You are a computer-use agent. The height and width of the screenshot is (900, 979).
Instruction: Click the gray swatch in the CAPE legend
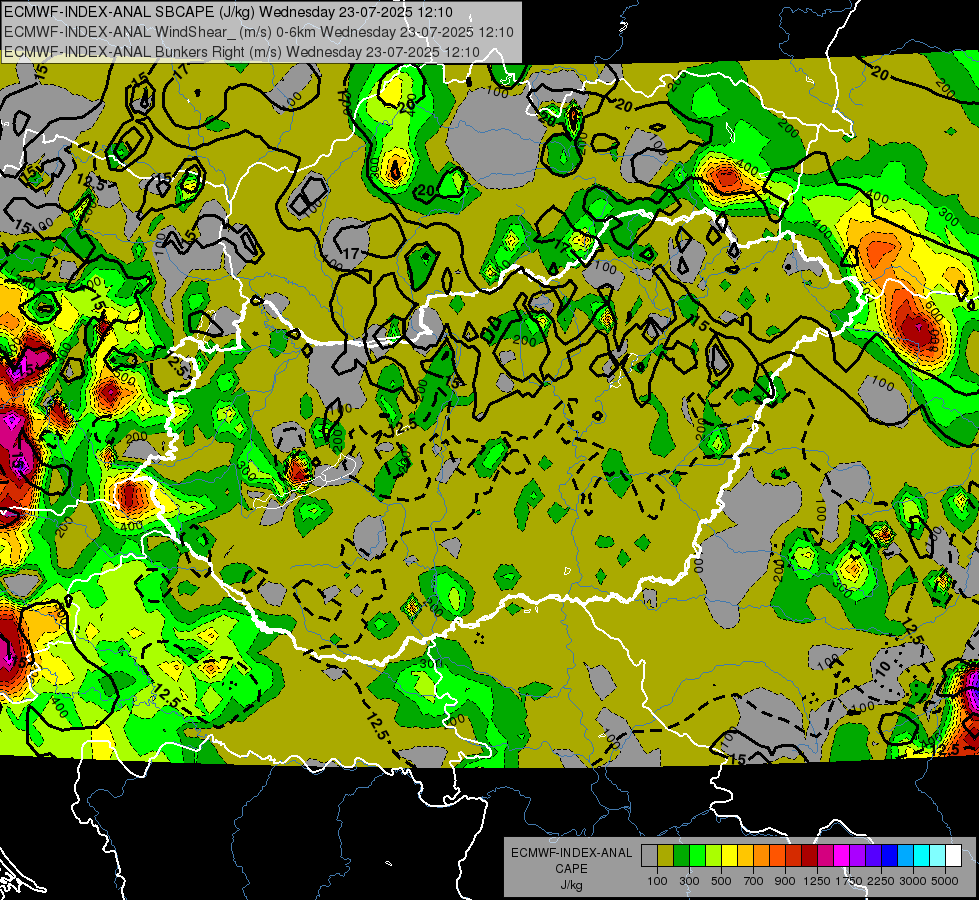point(649,856)
